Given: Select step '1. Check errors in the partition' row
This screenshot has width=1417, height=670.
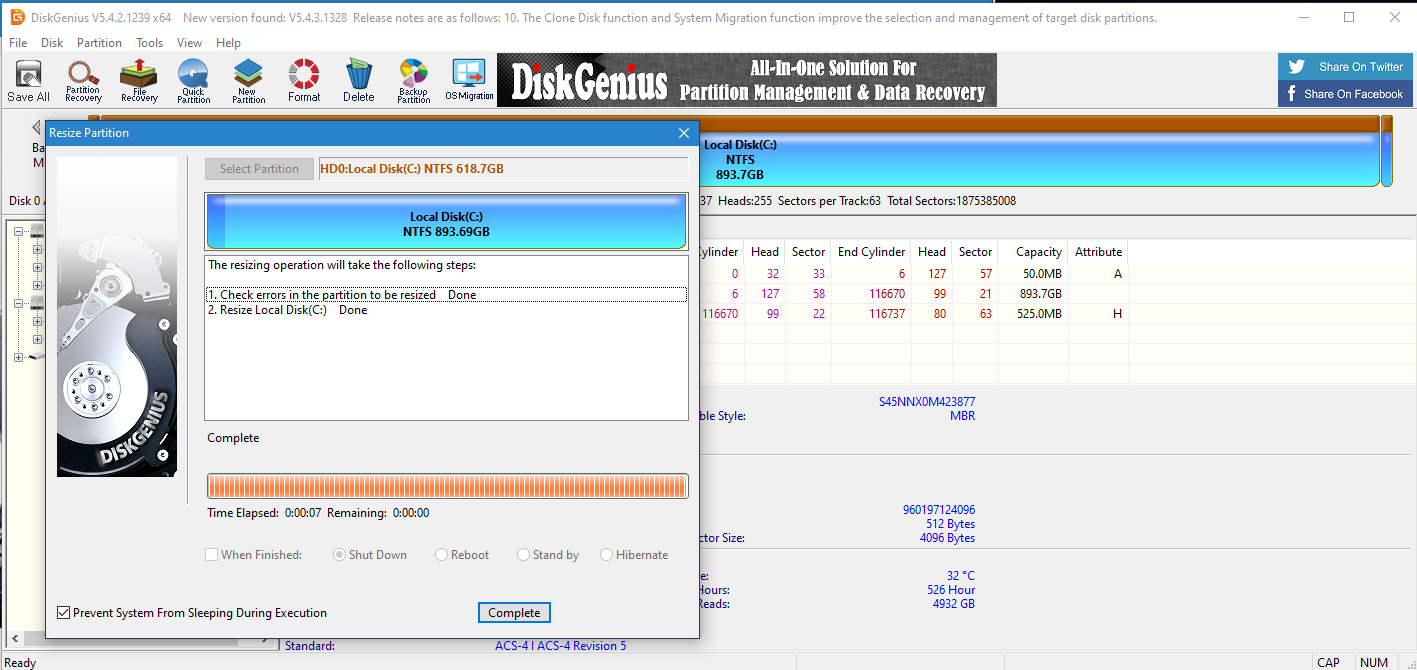Looking at the screenshot, I should point(446,295).
